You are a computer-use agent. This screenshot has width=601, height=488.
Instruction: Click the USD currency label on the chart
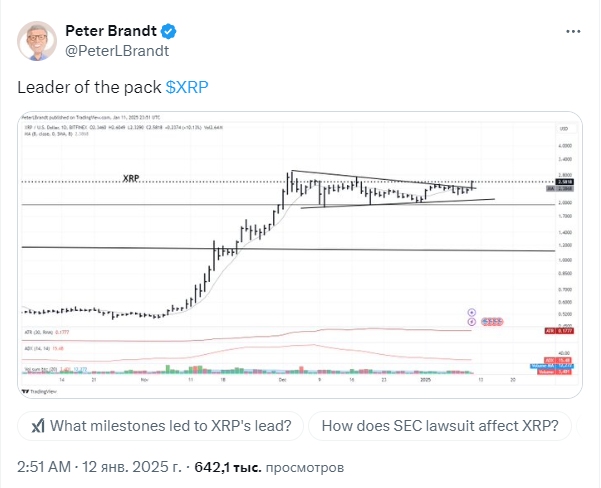click(x=563, y=131)
